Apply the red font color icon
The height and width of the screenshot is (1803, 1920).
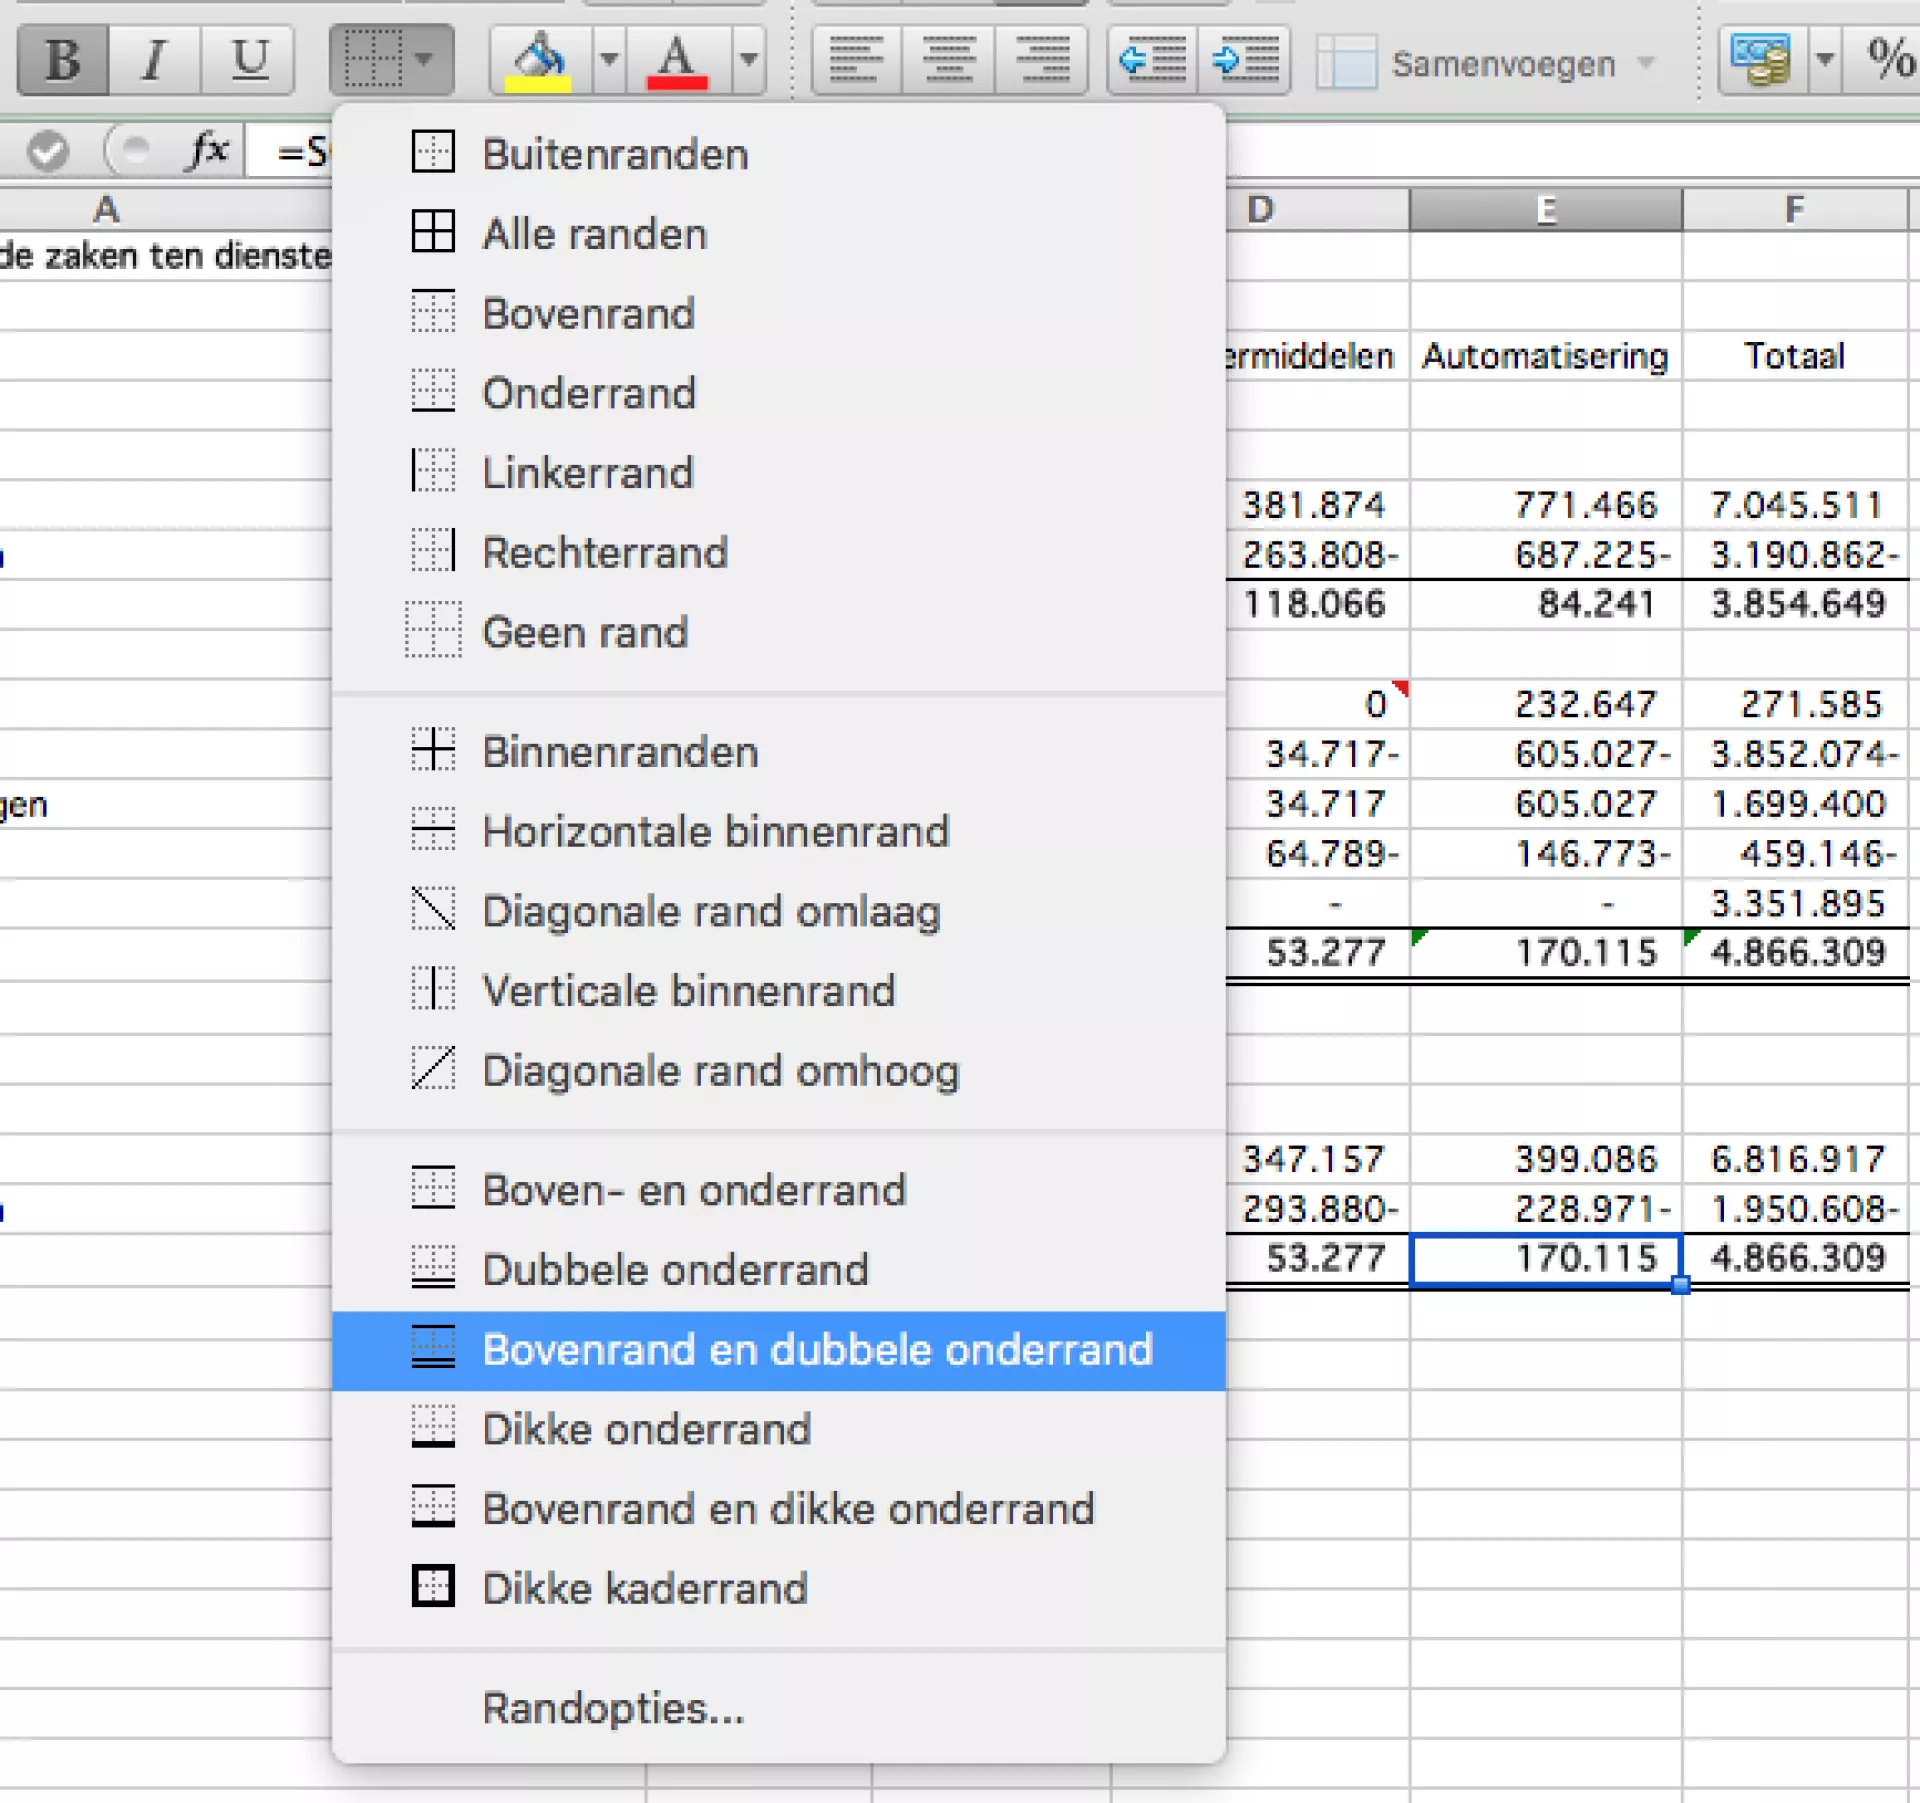point(677,60)
